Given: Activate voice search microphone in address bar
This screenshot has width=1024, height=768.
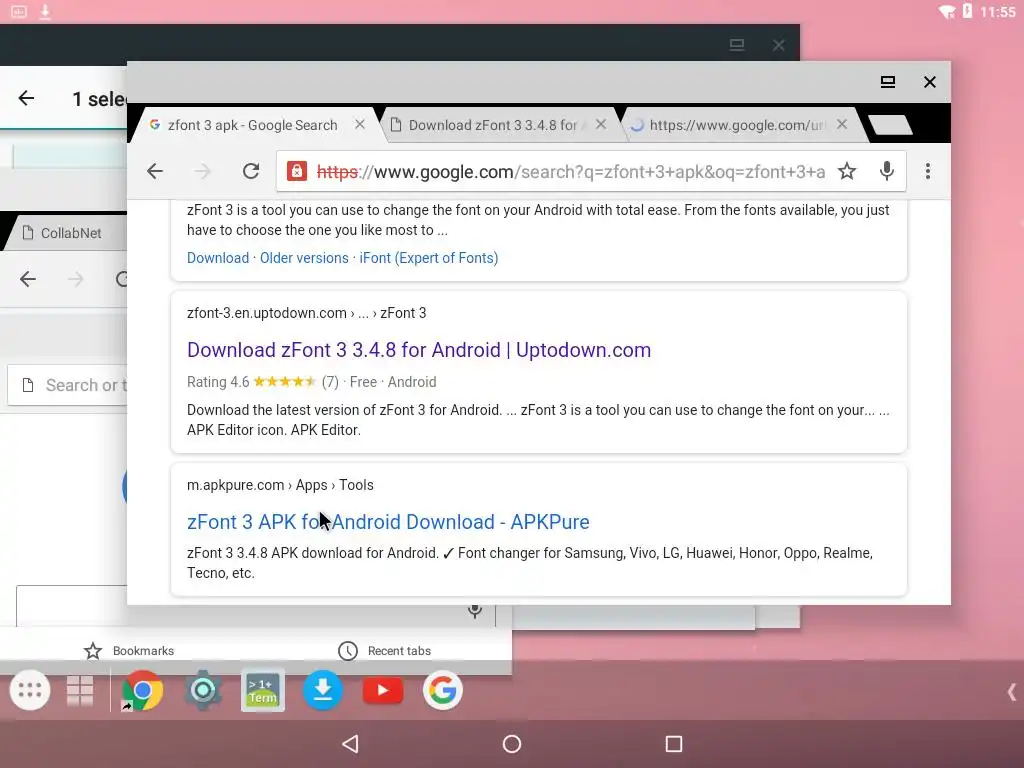Looking at the screenshot, I should 886,171.
